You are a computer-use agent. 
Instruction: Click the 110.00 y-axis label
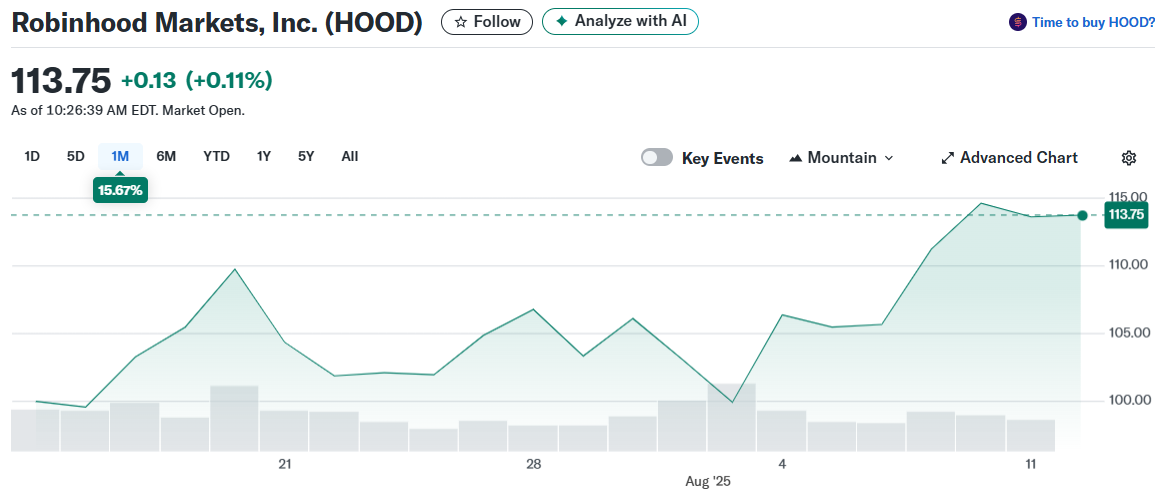pos(1126,264)
